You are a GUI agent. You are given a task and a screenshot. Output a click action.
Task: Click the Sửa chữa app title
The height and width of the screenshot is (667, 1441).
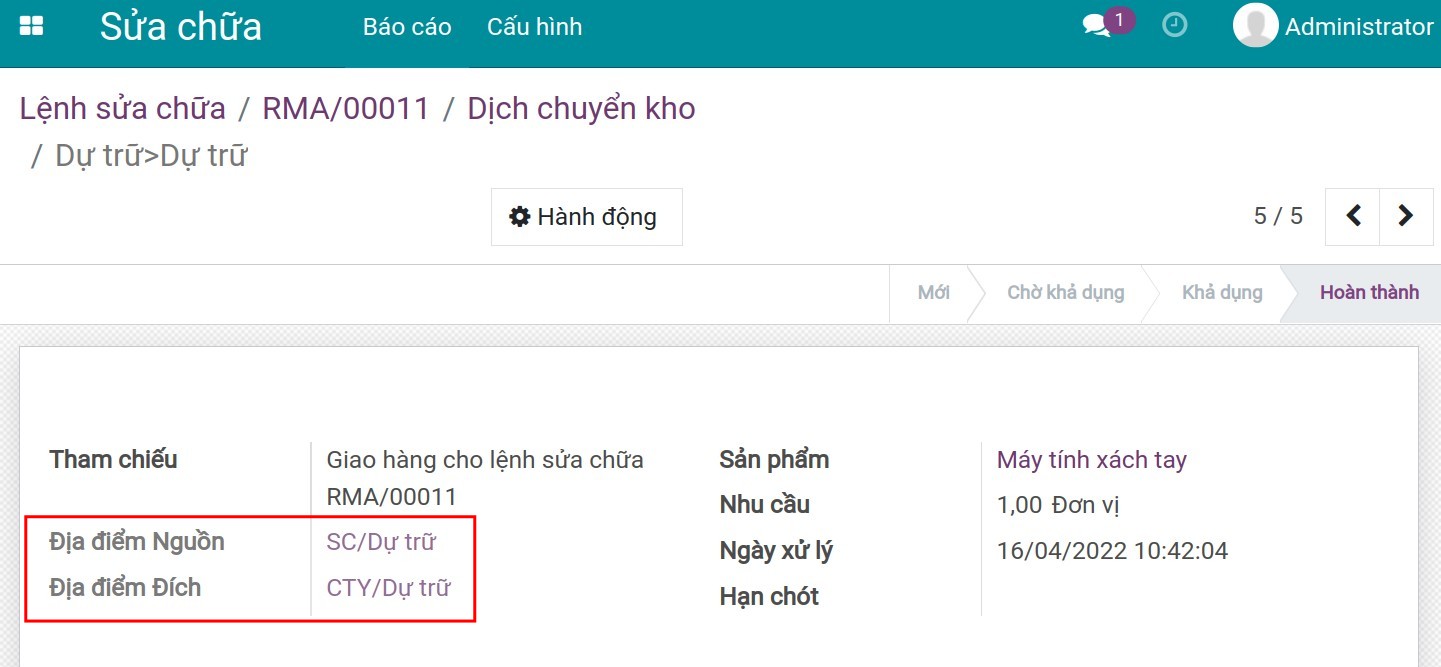[x=181, y=27]
